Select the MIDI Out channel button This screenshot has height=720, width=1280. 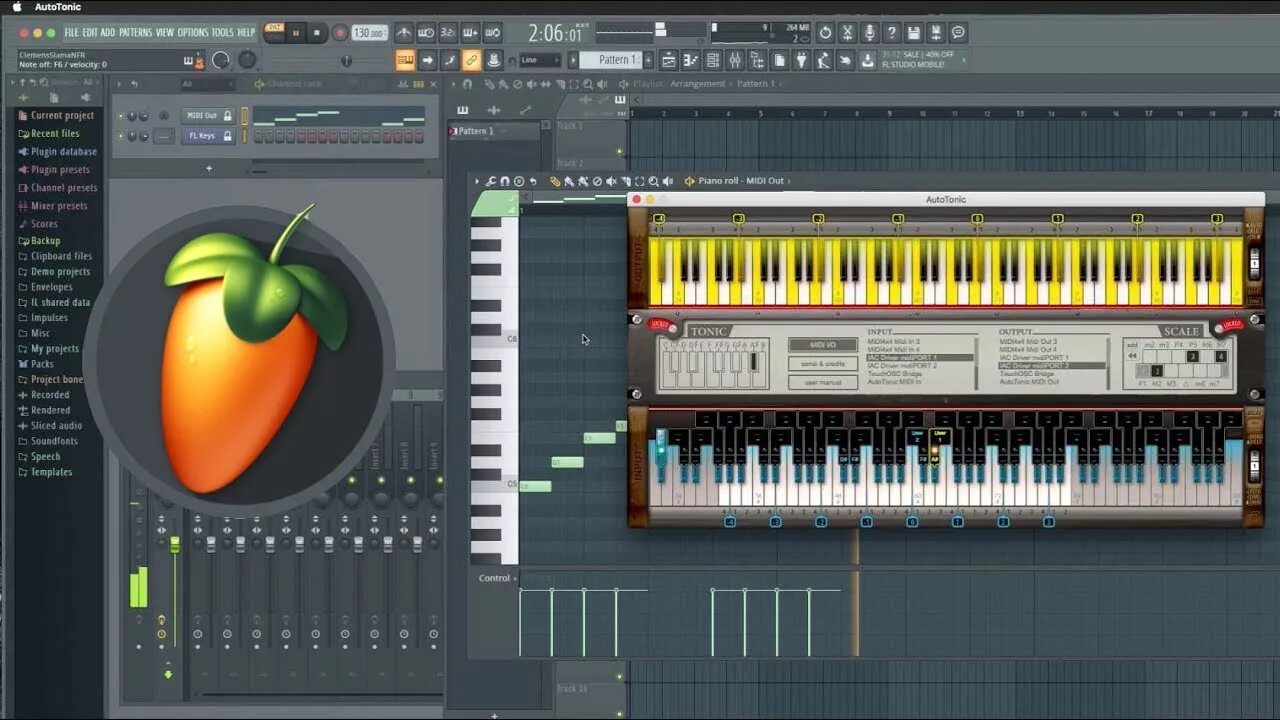point(207,116)
